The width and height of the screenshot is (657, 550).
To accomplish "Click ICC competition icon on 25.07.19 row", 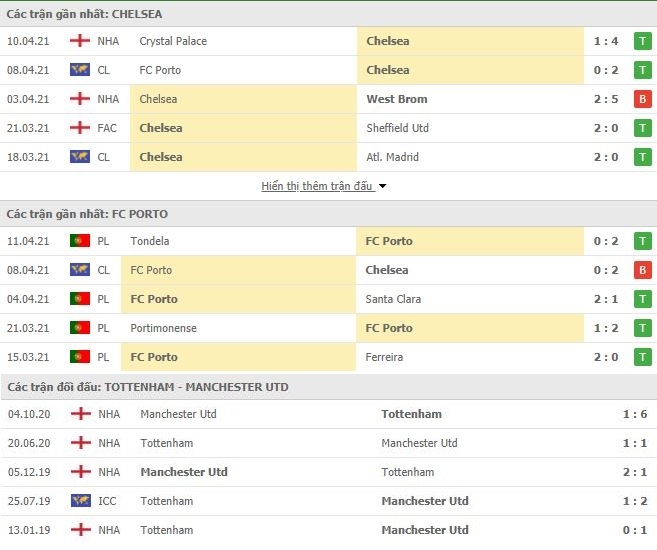I will coord(80,501).
